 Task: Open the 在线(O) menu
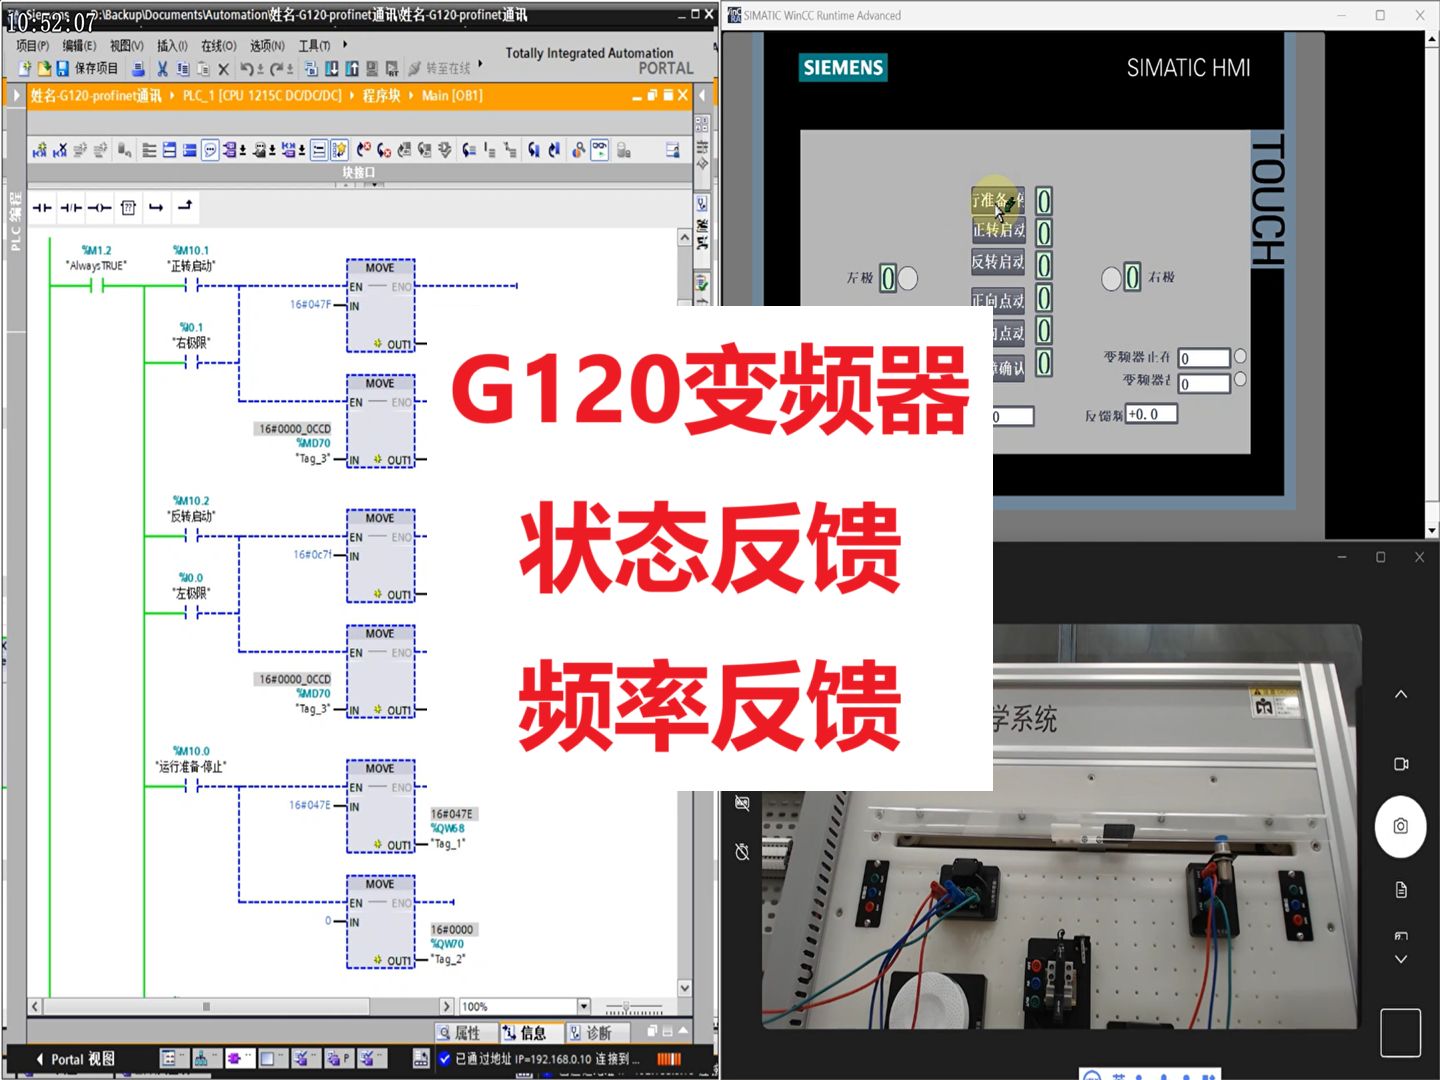click(x=218, y=46)
